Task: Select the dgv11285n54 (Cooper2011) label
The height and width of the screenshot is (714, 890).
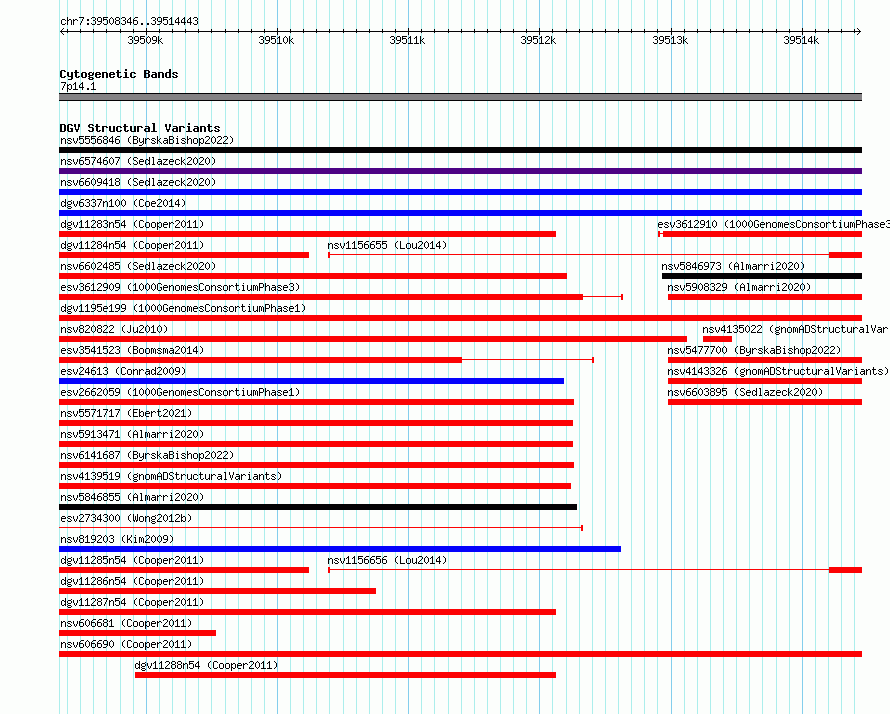Action: [132, 560]
